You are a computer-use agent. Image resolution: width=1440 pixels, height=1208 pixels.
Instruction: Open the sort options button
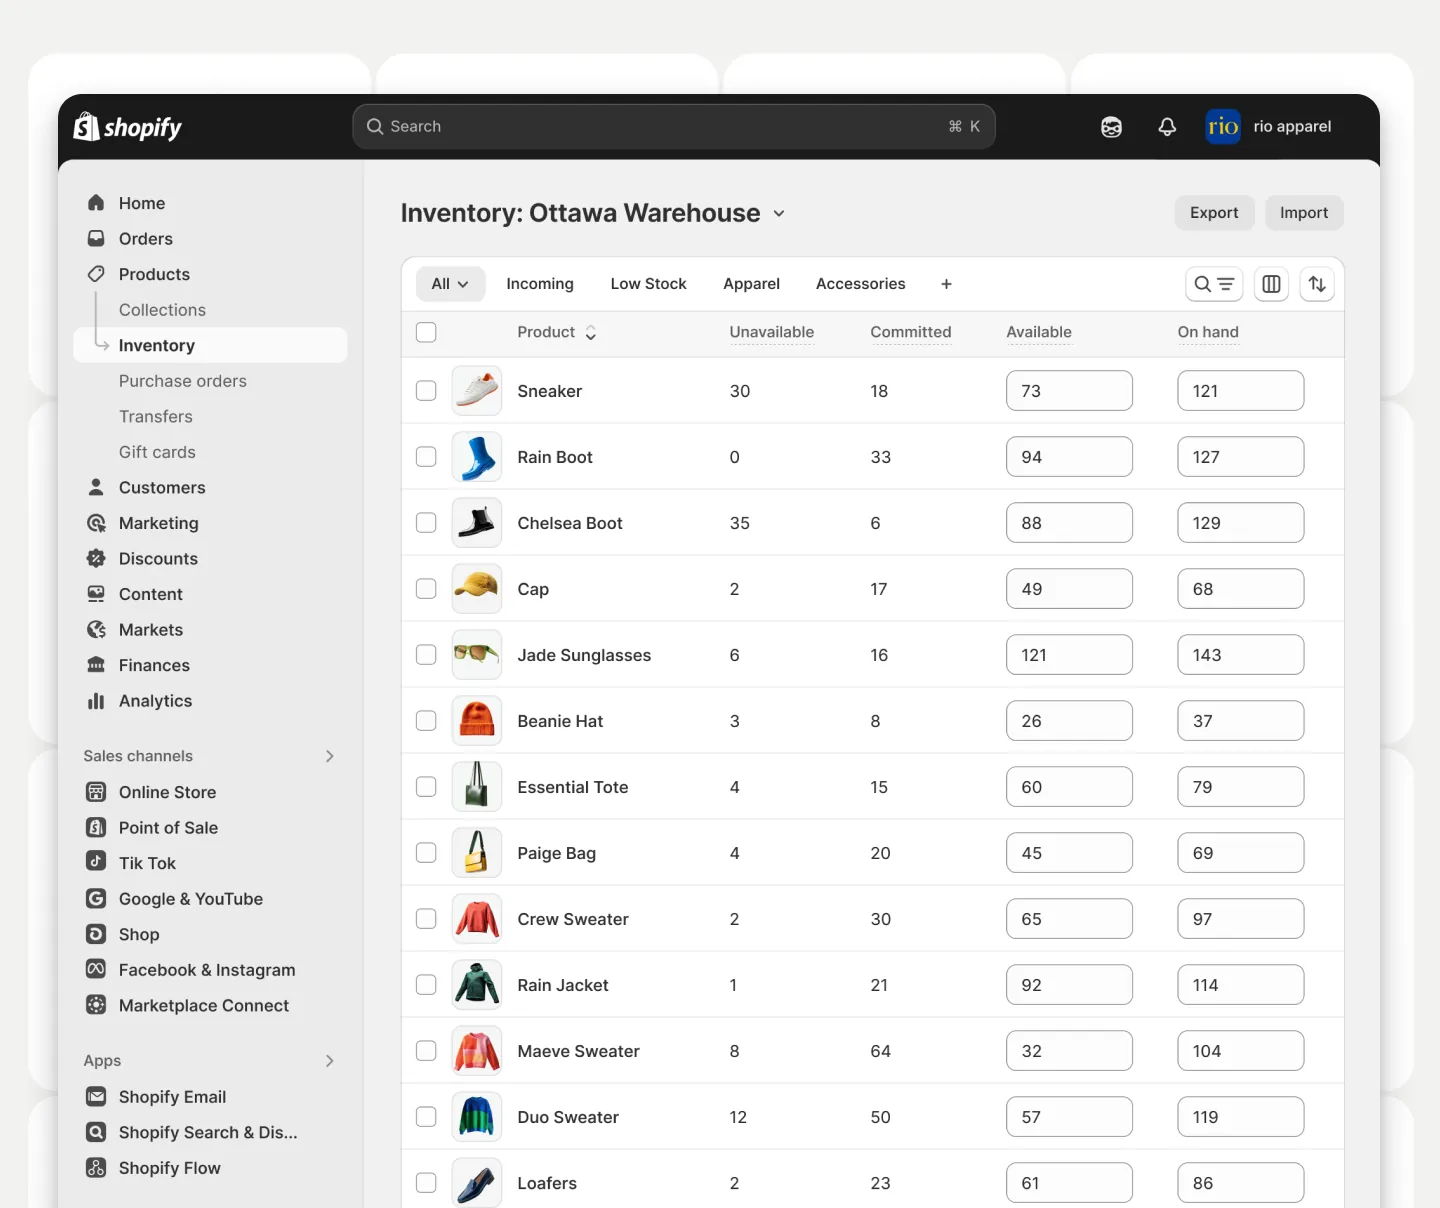(1317, 284)
